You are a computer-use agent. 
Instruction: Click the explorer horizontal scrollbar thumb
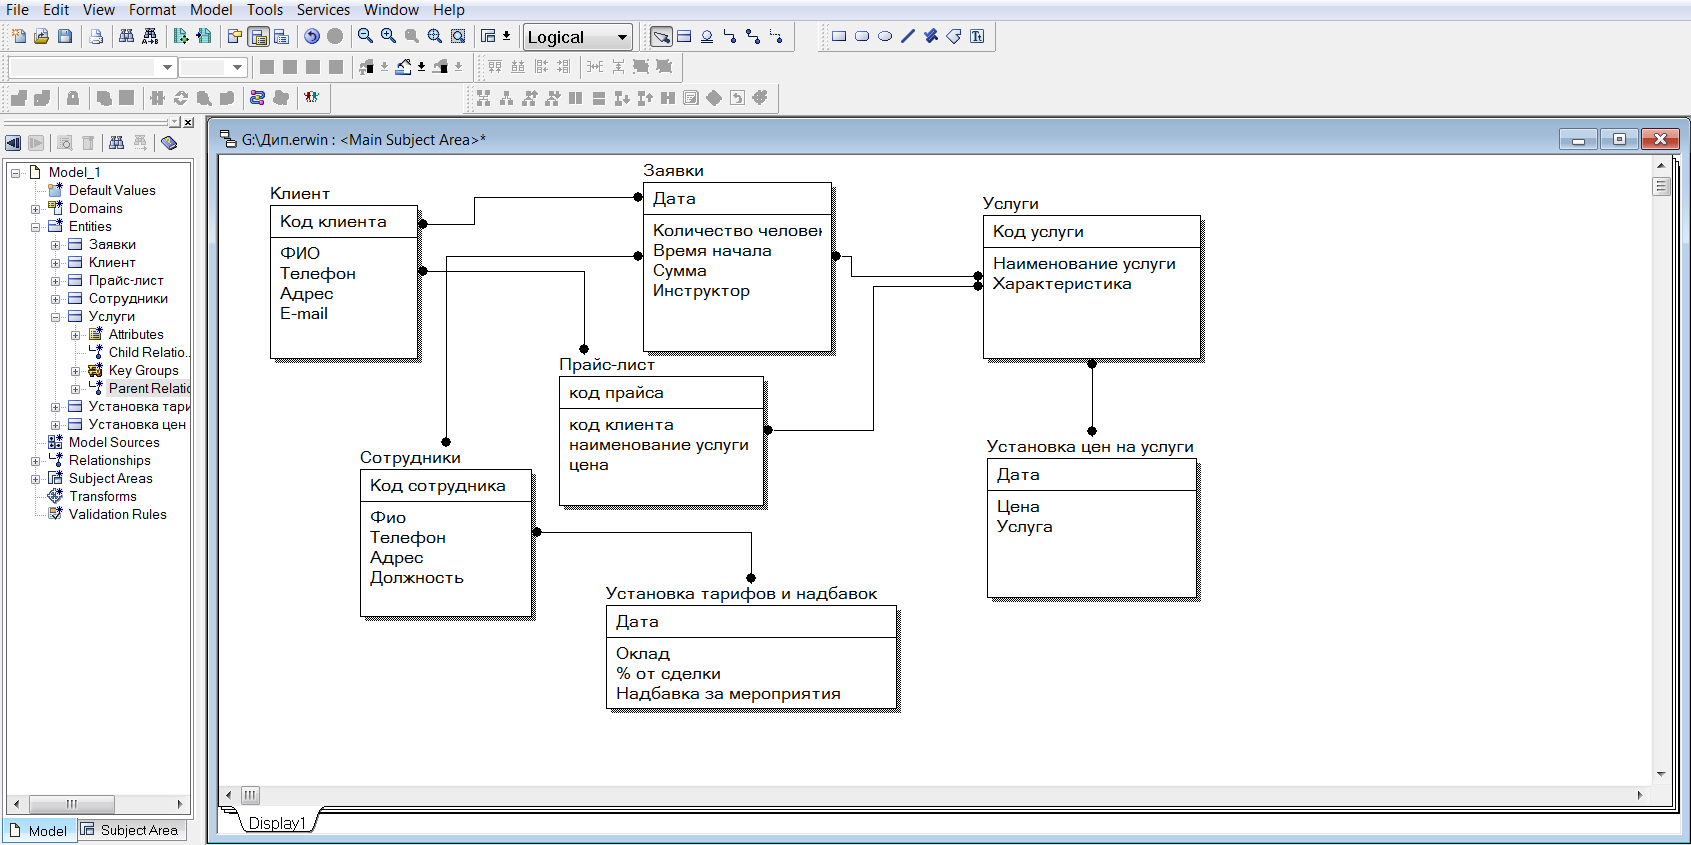(x=71, y=804)
